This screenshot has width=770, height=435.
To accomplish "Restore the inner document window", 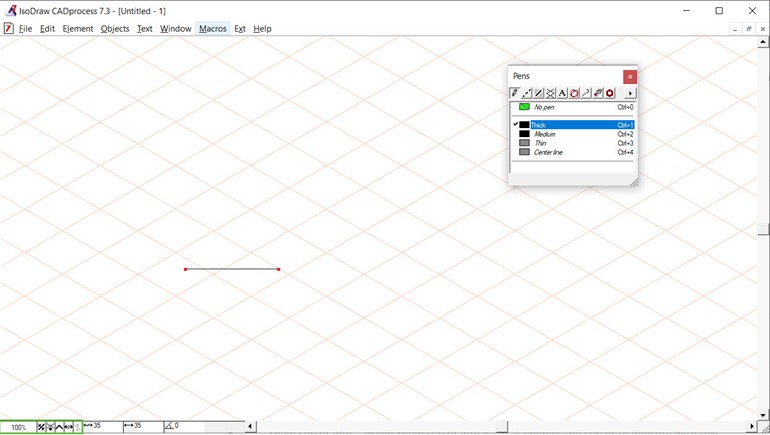I will 748,29.
